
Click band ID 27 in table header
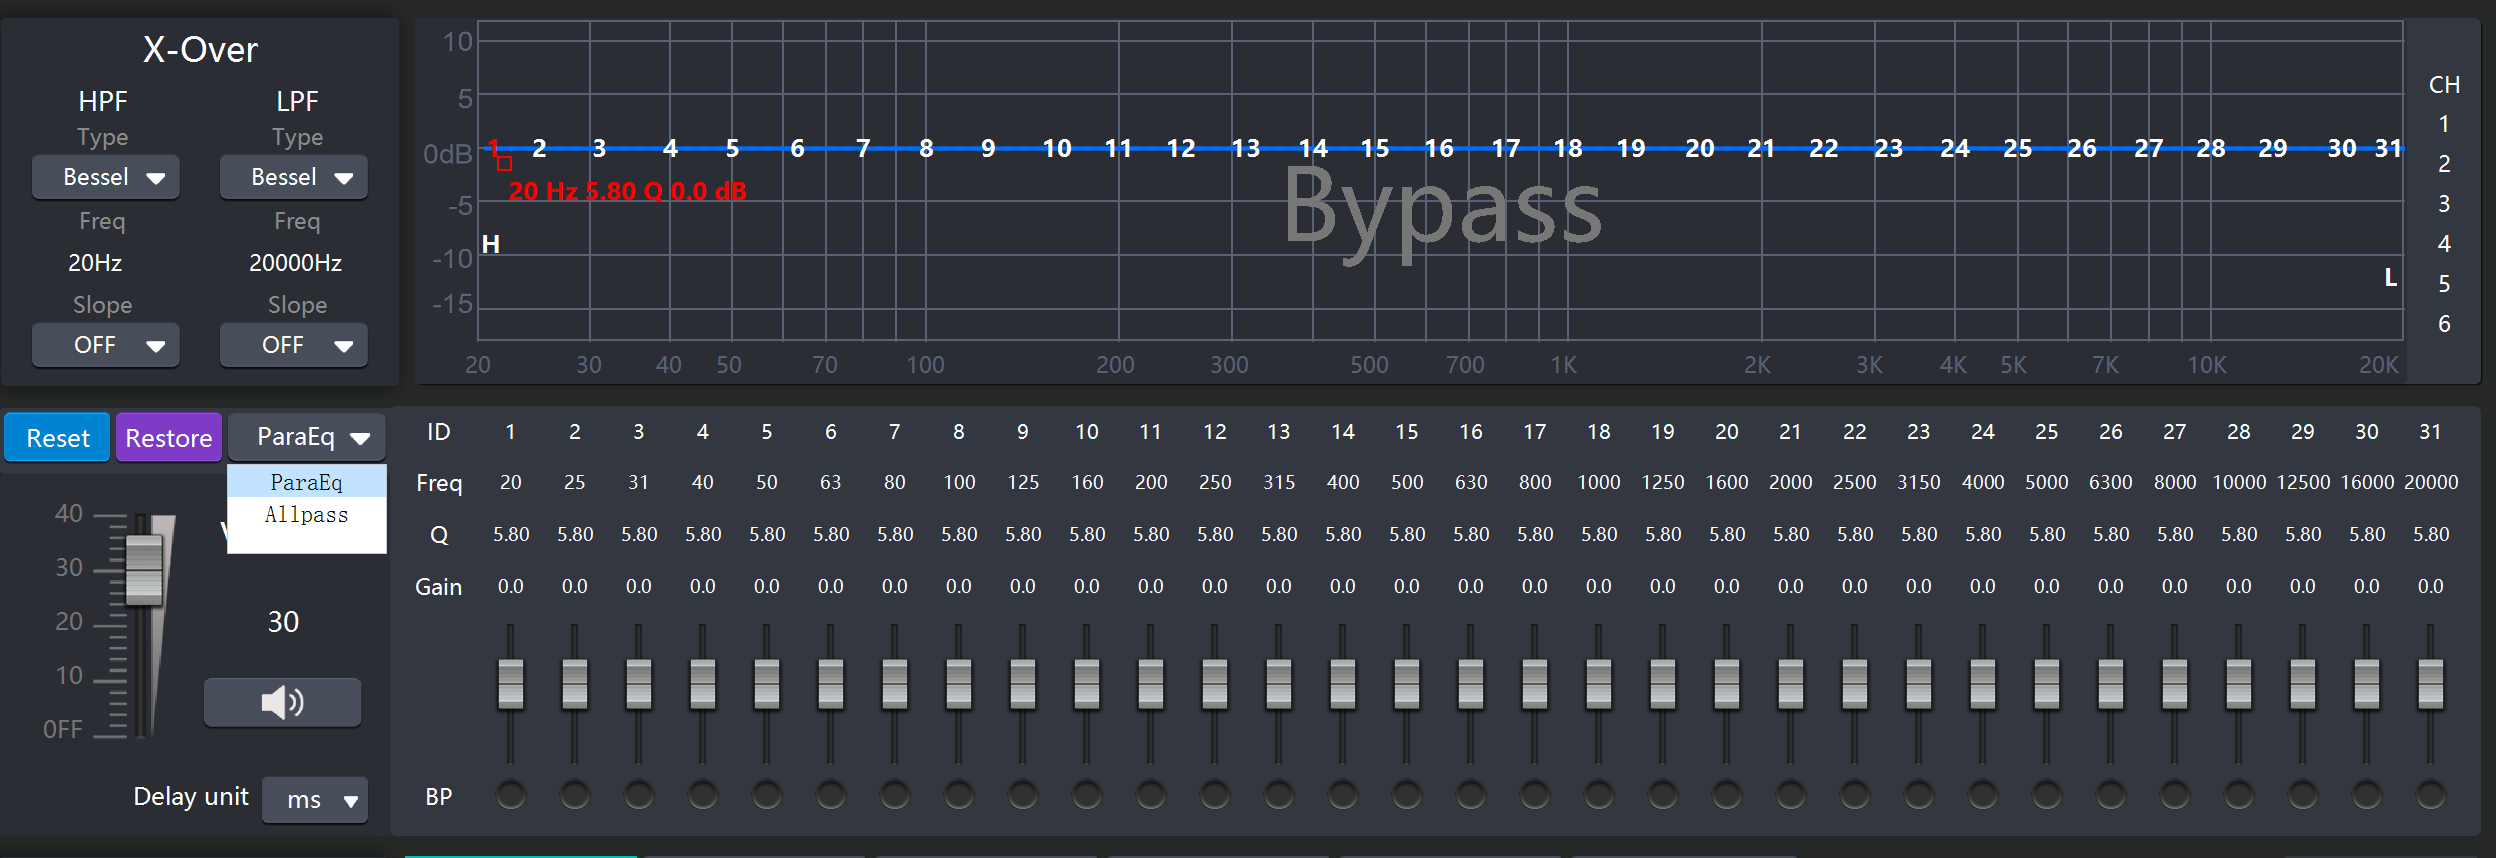[x=2174, y=431]
